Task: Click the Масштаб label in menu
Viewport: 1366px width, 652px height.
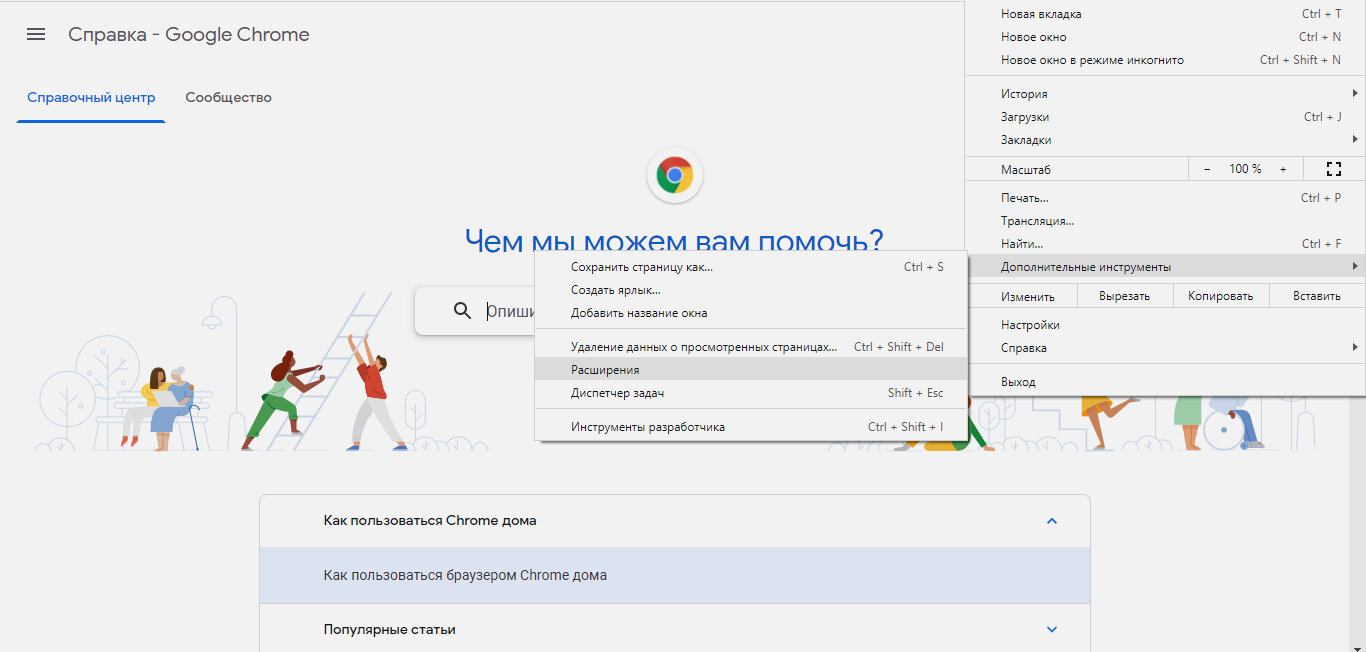Action: coord(1026,170)
